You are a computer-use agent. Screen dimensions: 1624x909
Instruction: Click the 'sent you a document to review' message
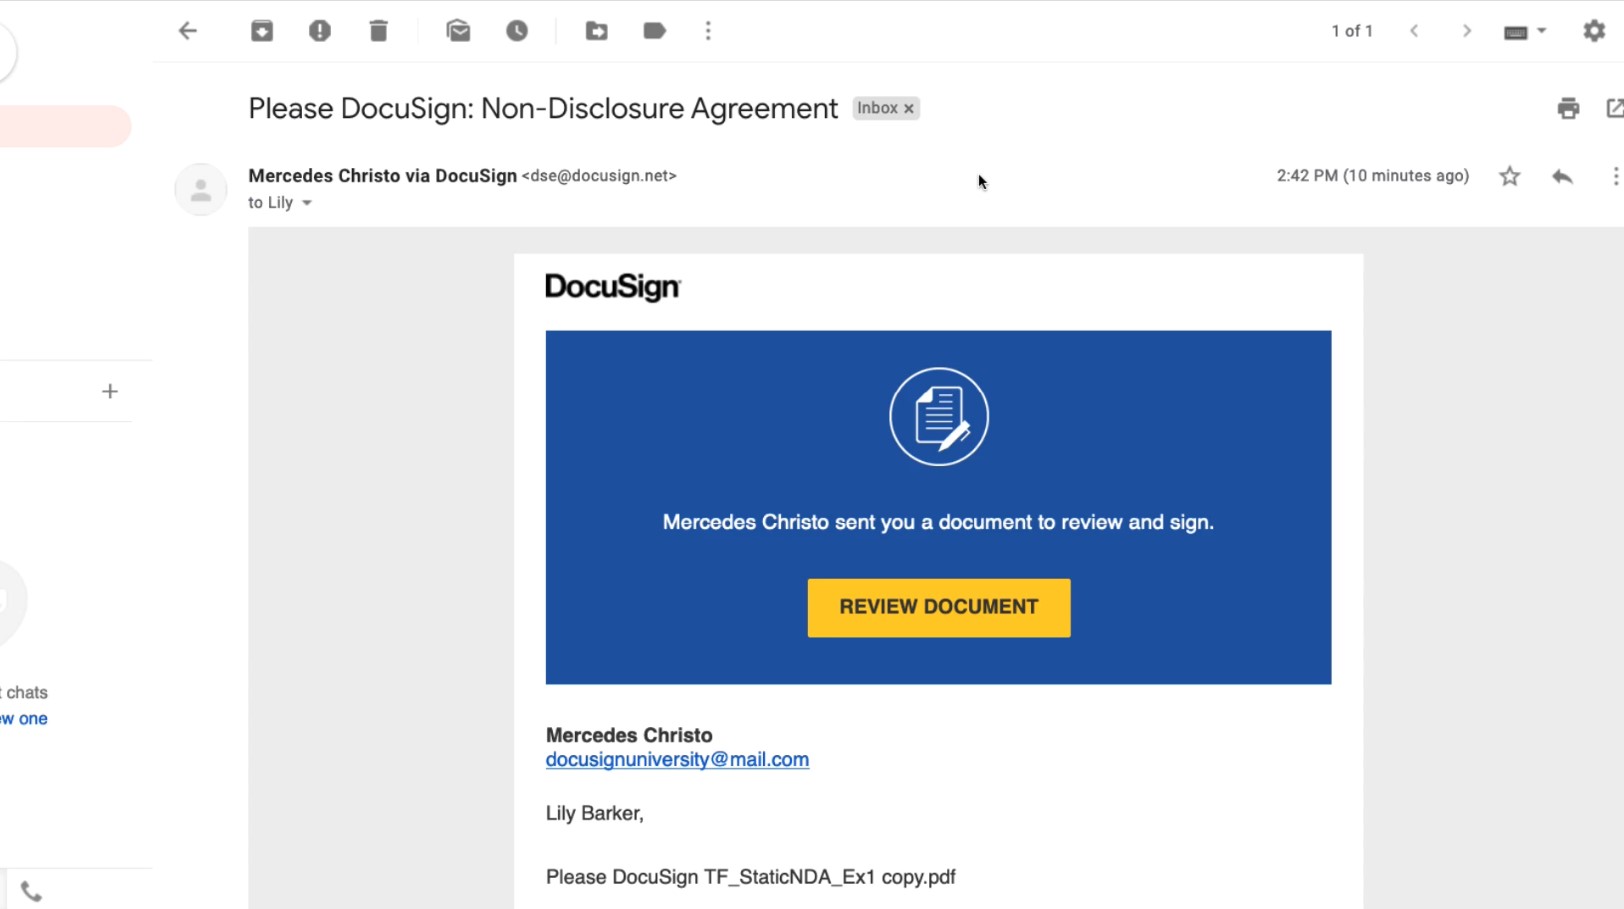click(938, 522)
